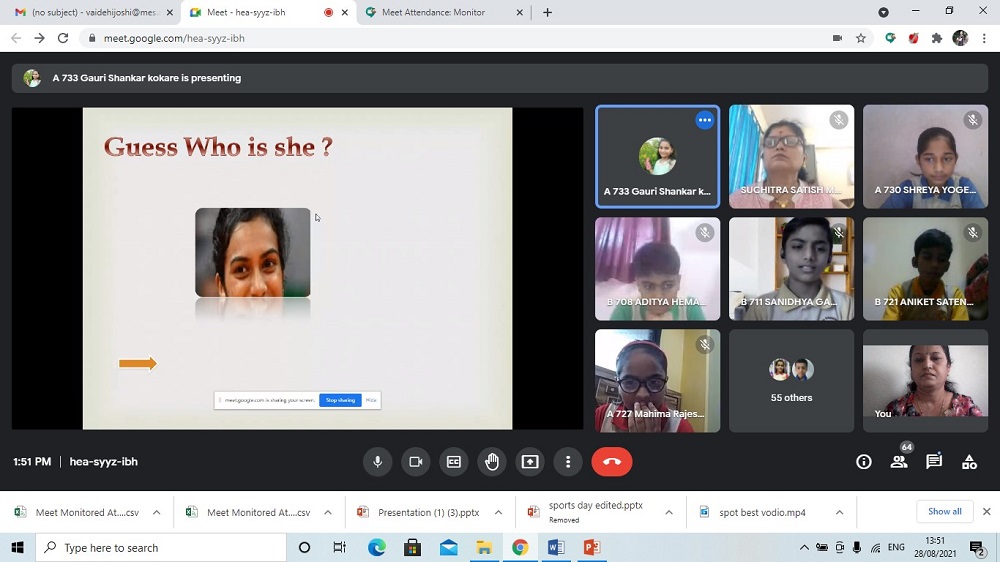The width and height of the screenshot is (1000, 562).
Task: Toggle the microphone on or off
Action: pyautogui.click(x=377, y=462)
